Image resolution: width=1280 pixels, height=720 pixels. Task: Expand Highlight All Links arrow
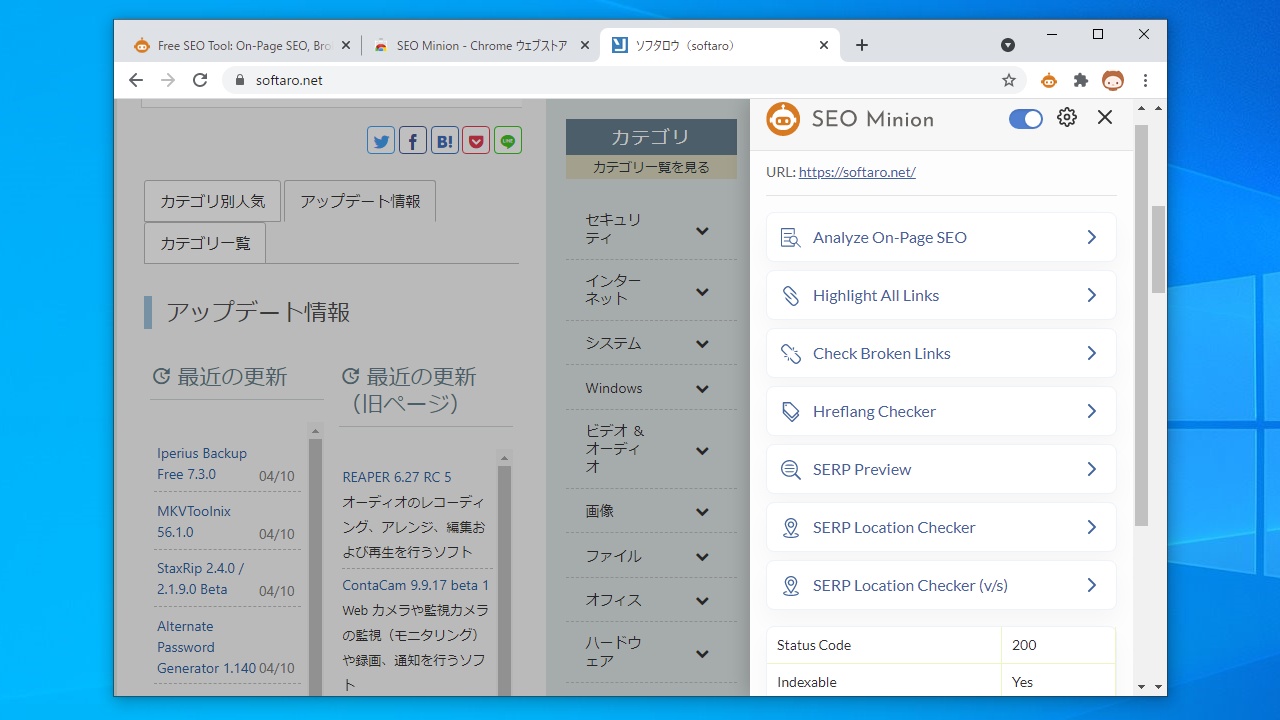tap(1092, 295)
